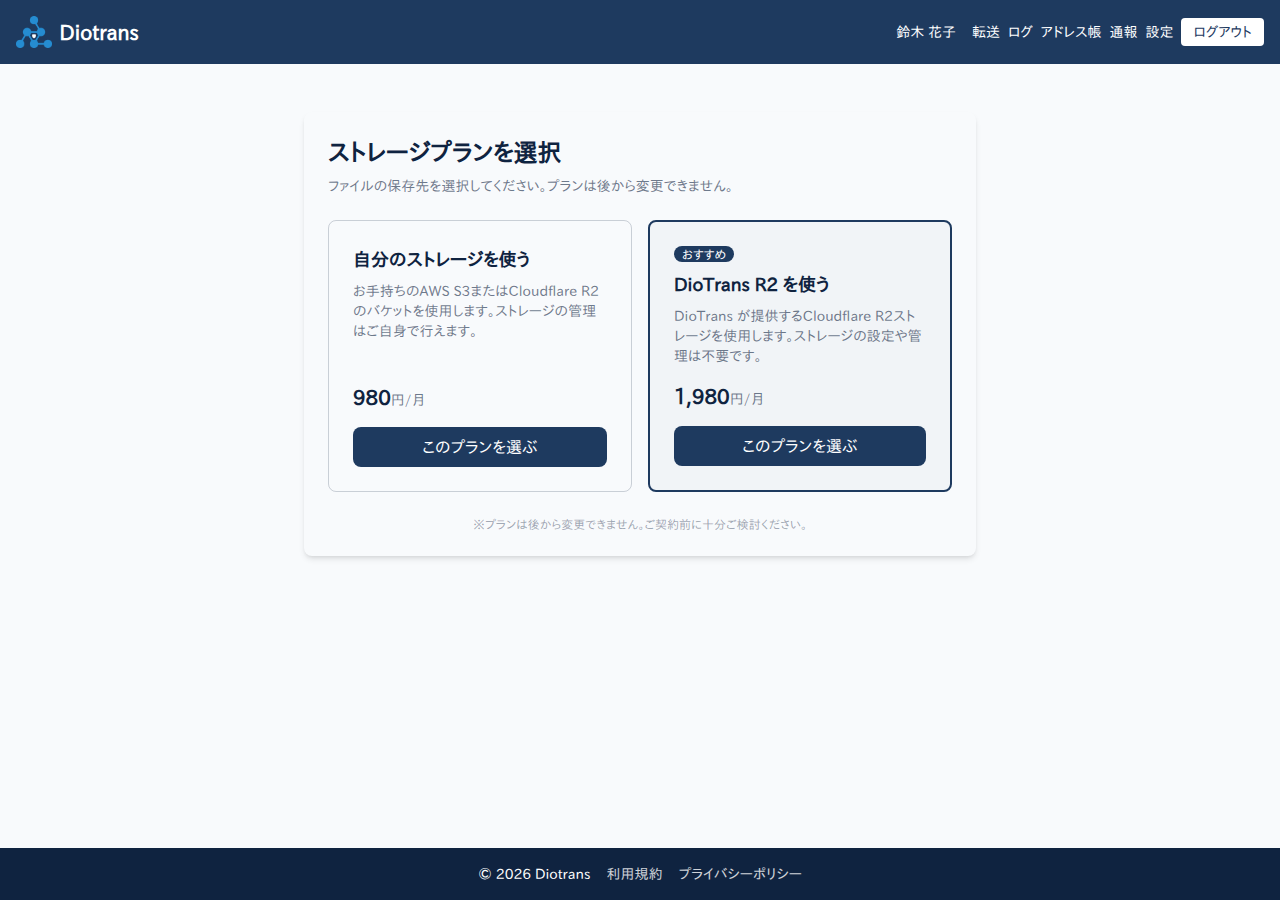This screenshot has width=1280, height=900.
Task: Click the おすすめ badge
Action: tap(704, 254)
